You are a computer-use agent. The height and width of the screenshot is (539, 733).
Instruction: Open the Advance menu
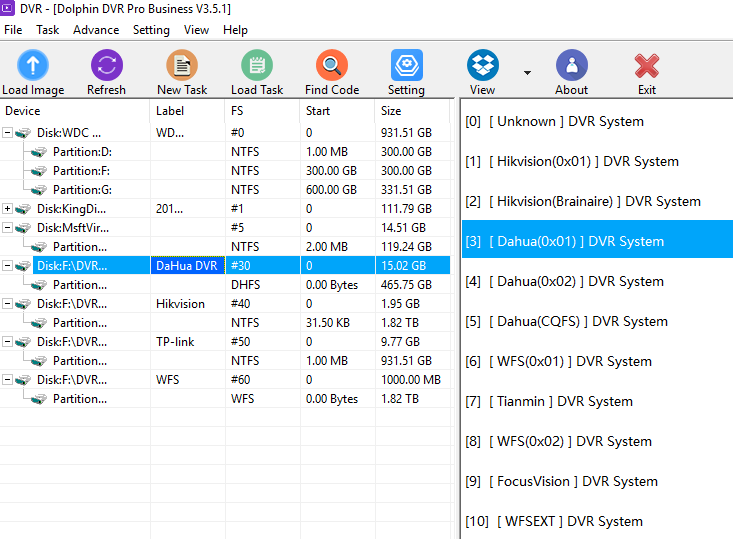click(x=96, y=30)
